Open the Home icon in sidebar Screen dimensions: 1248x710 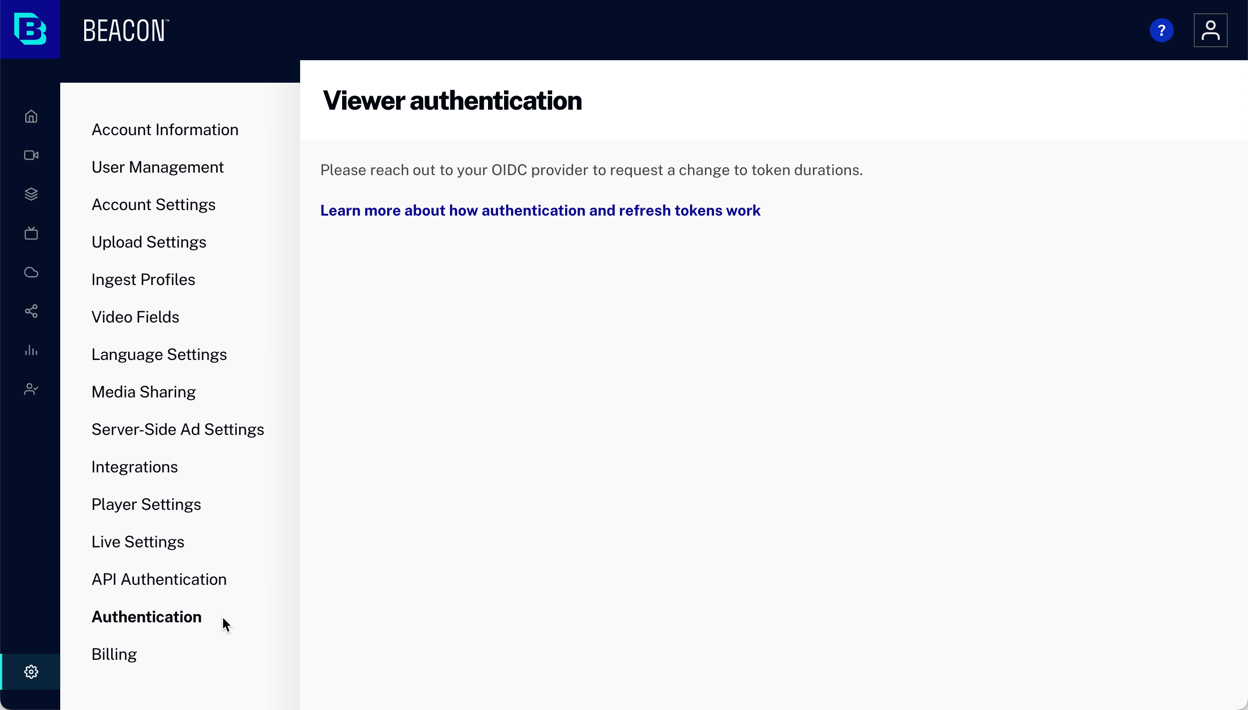click(31, 117)
